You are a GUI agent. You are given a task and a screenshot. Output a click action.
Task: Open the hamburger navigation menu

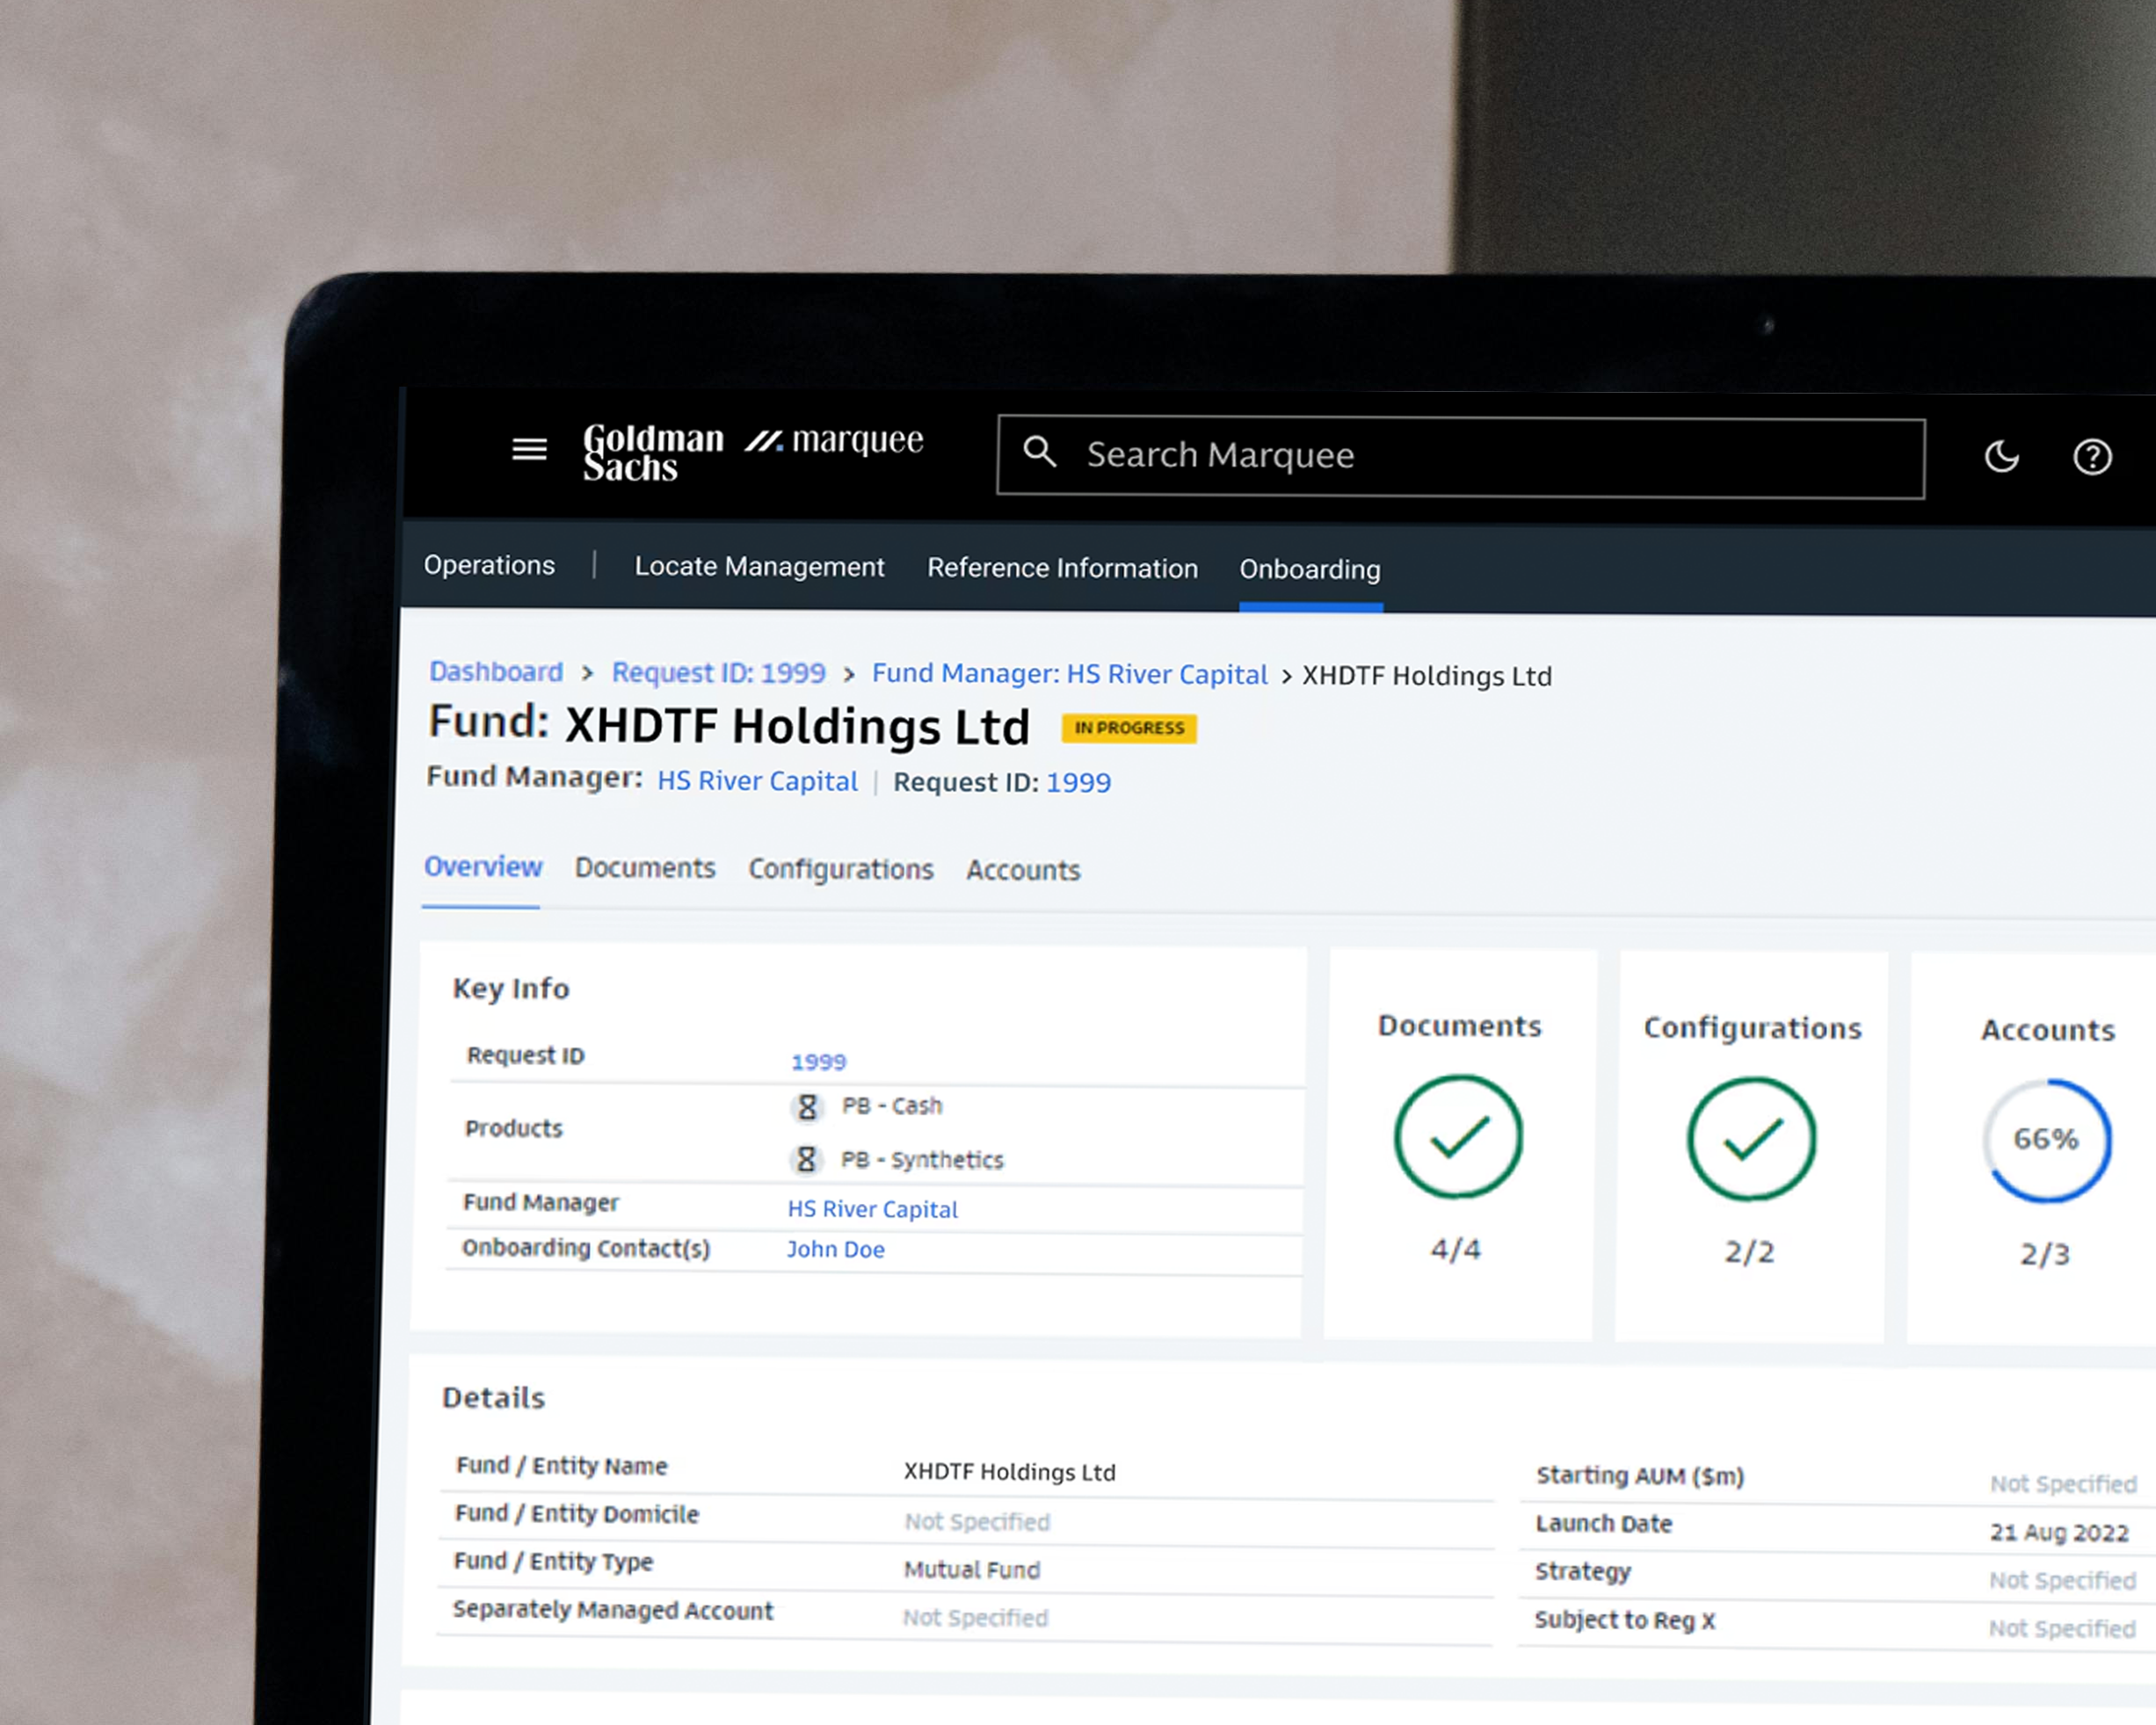[x=529, y=450]
